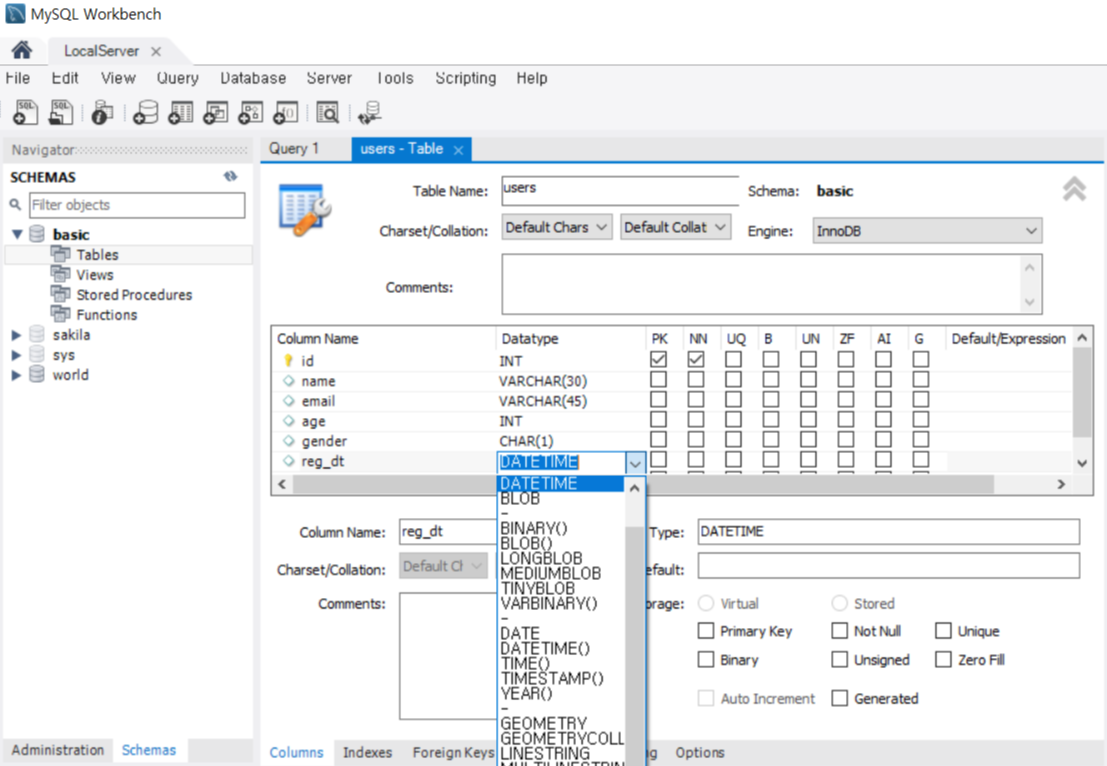
Task: Click the gender column diamond icon
Action: point(288,441)
